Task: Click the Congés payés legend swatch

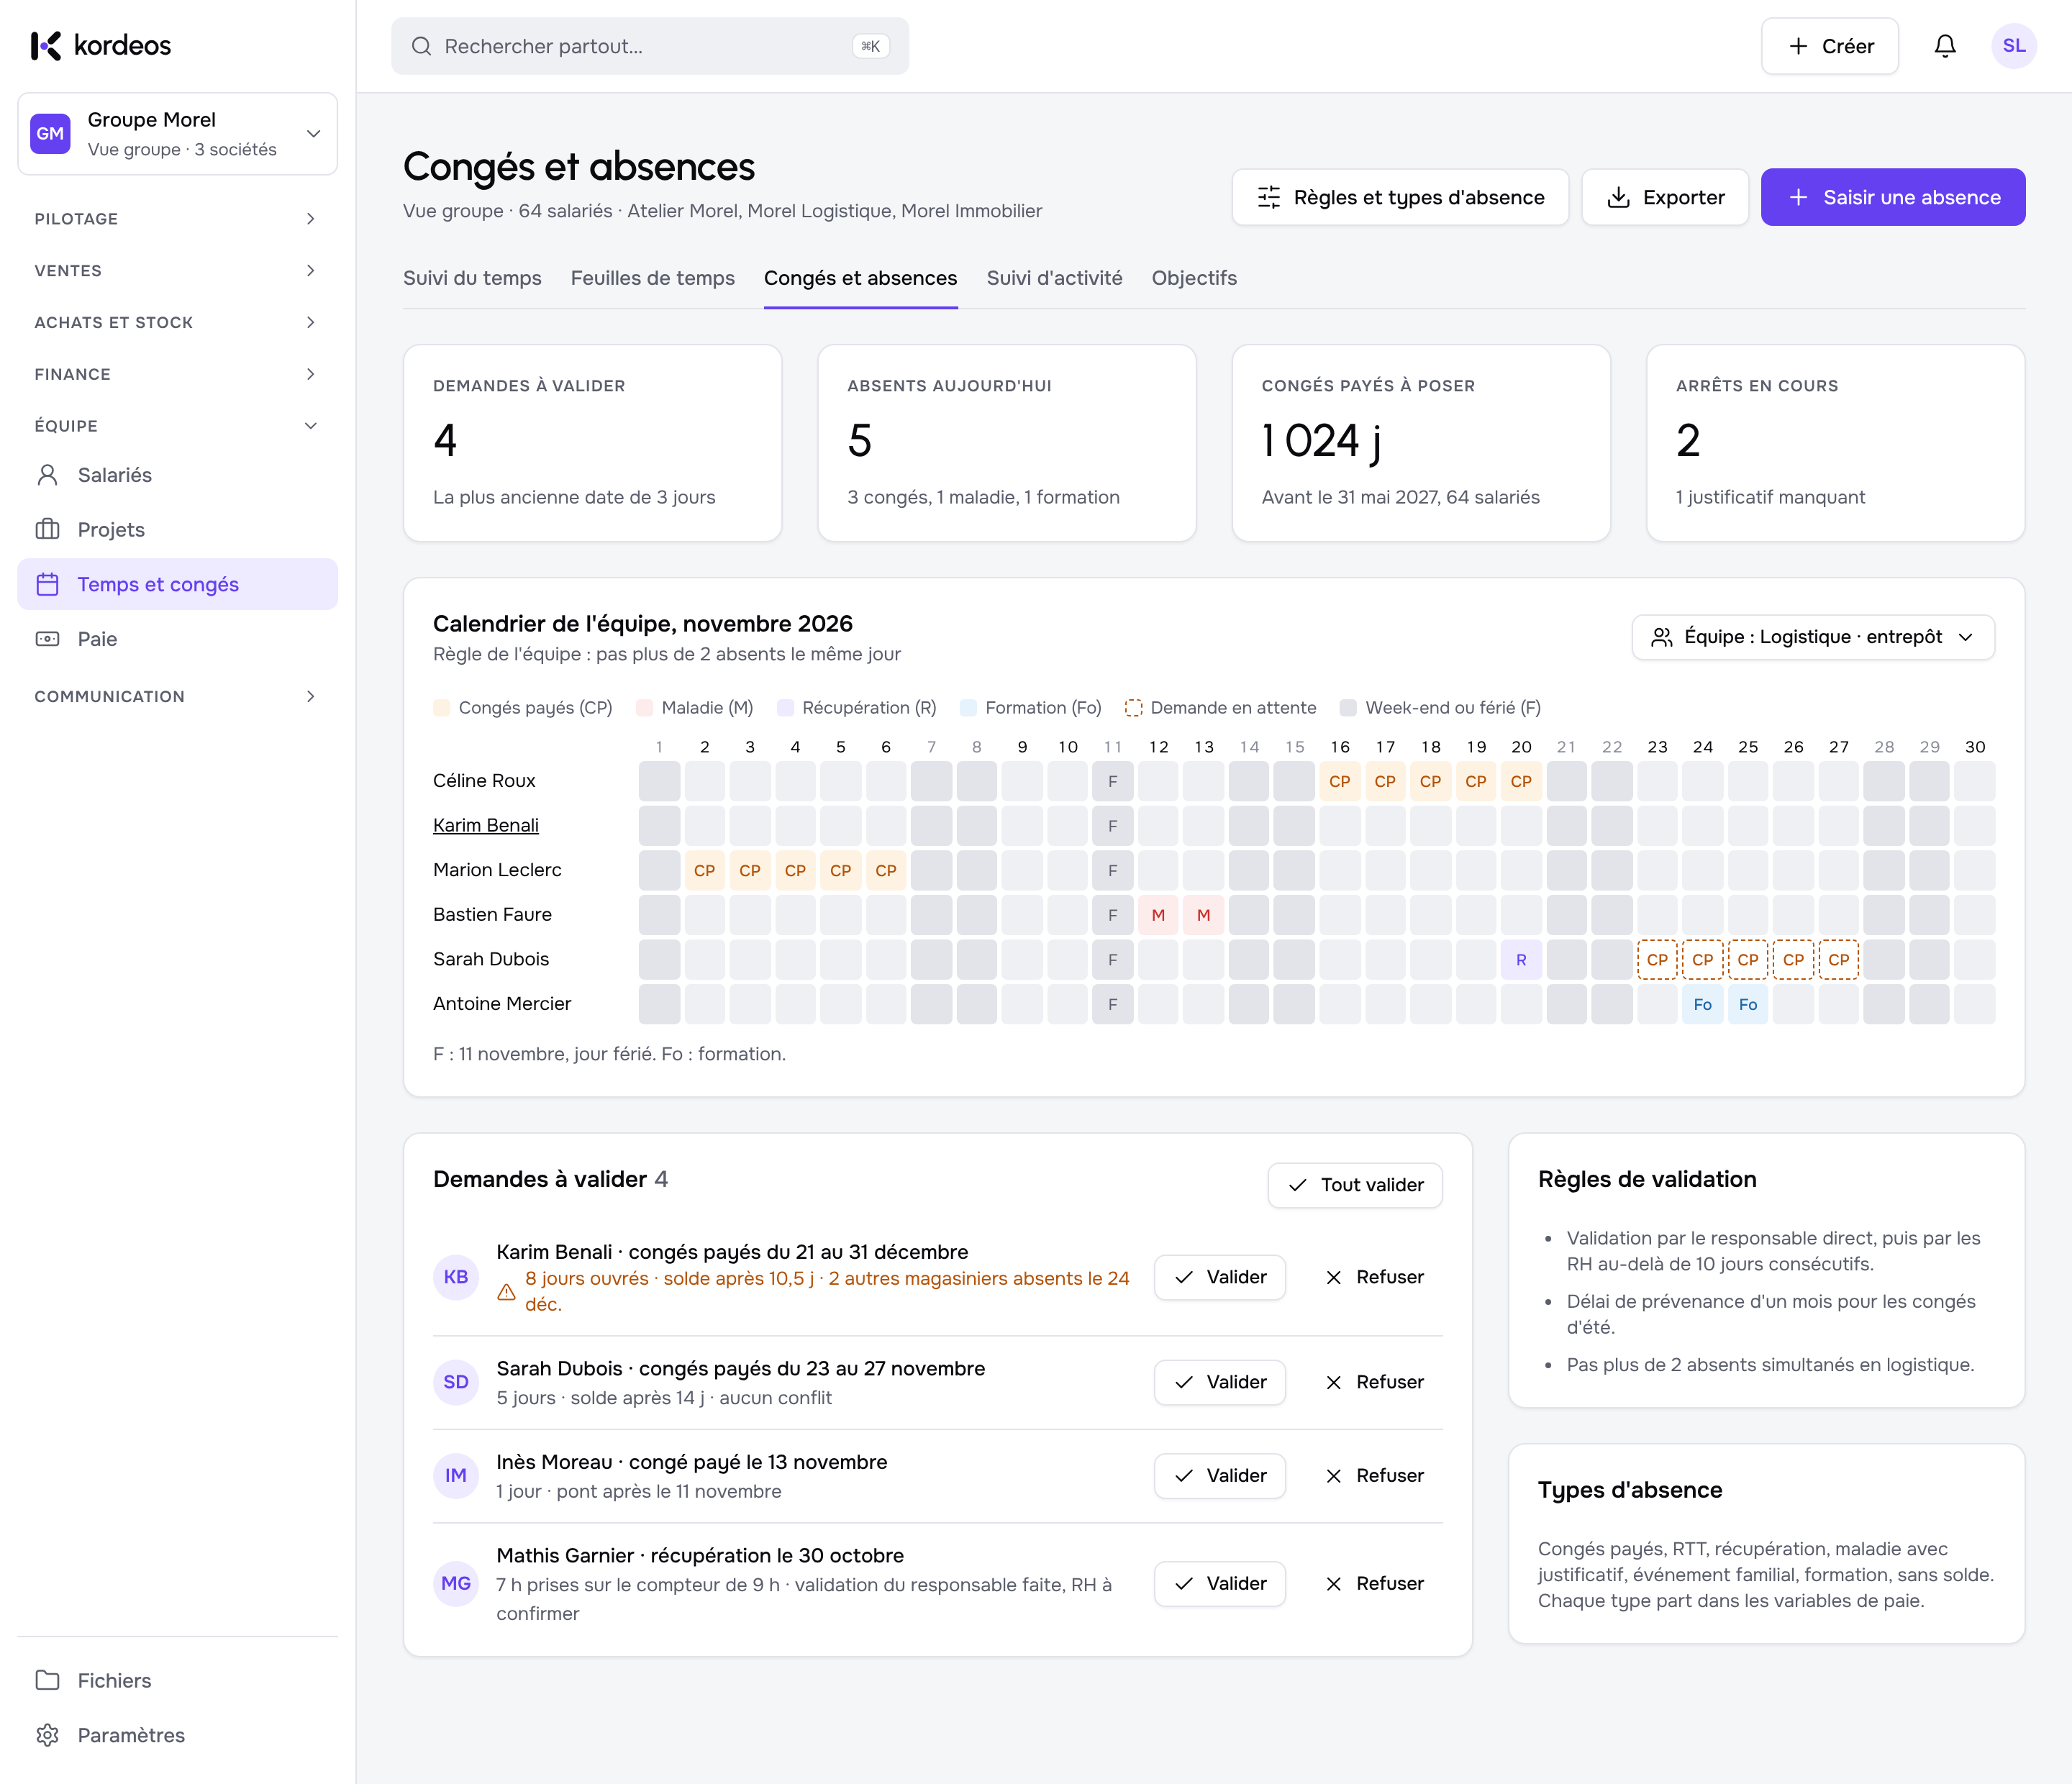Action: click(441, 708)
